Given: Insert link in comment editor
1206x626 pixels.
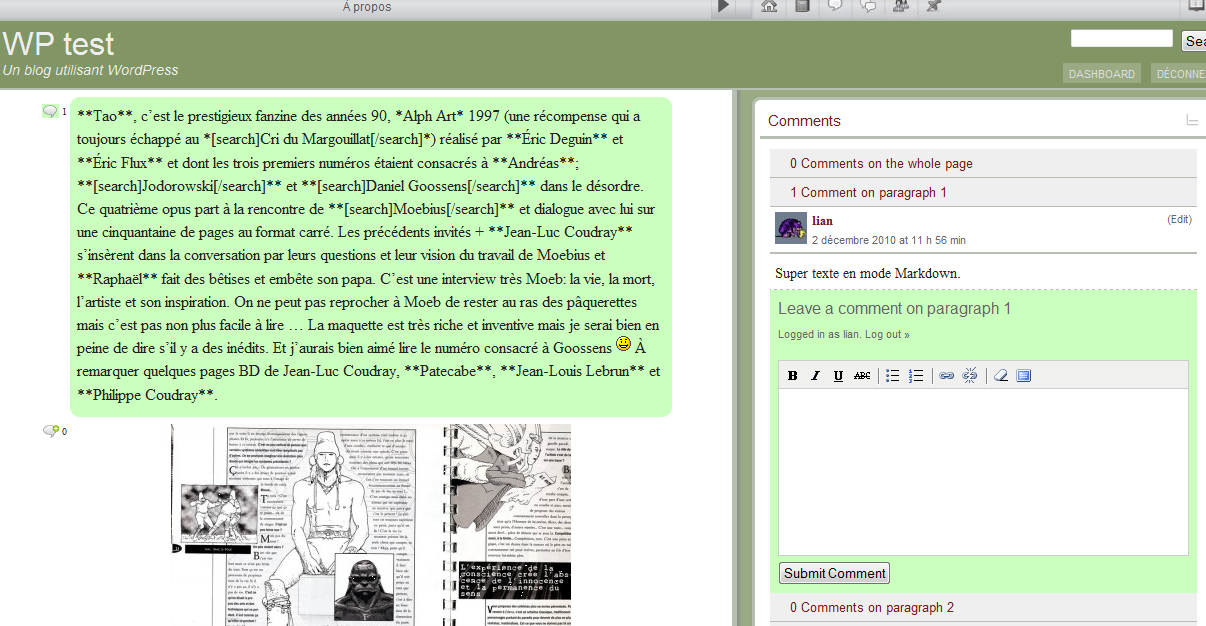Looking at the screenshot, I should click(946, 376).
